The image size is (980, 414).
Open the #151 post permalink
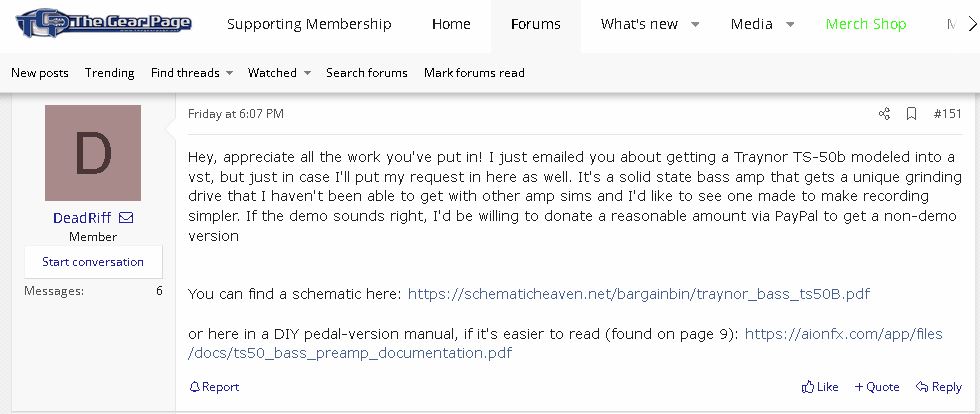click(947, 114)
